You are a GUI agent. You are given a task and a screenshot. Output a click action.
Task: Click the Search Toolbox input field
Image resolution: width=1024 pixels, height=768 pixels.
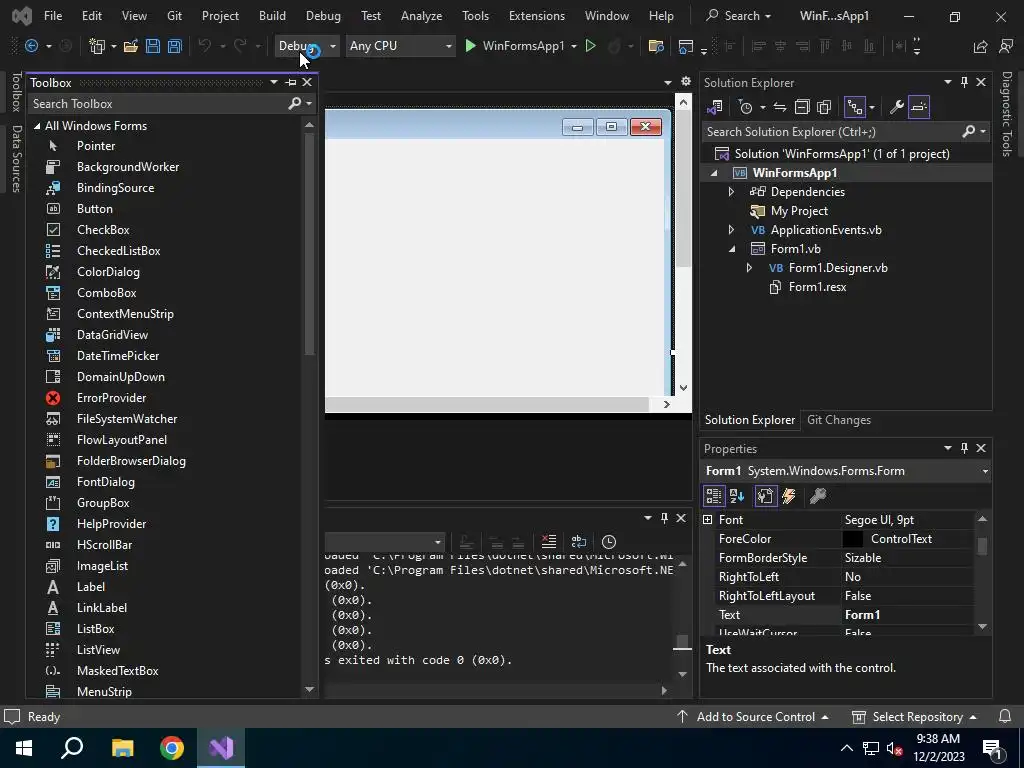click(157, 104)
